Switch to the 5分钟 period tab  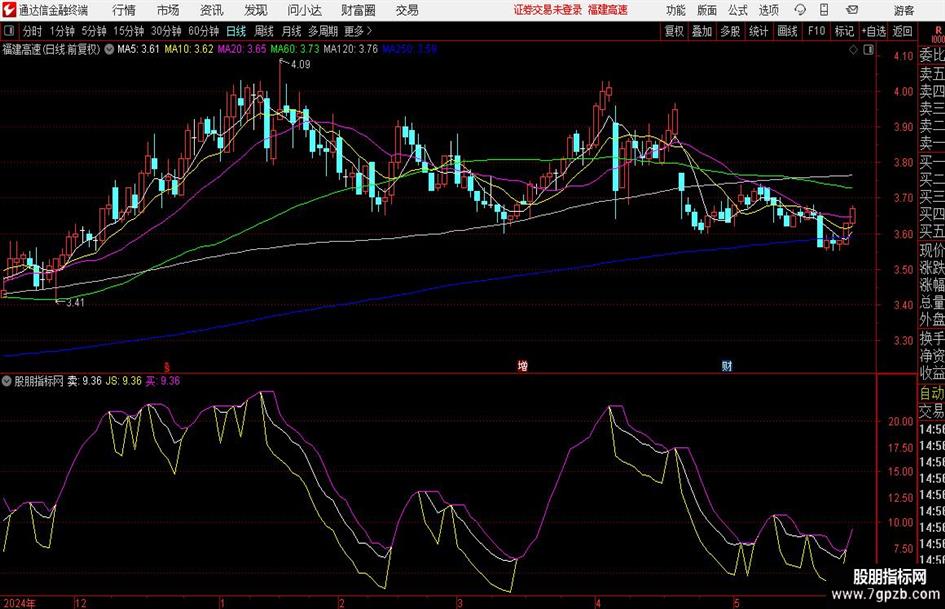93,31
